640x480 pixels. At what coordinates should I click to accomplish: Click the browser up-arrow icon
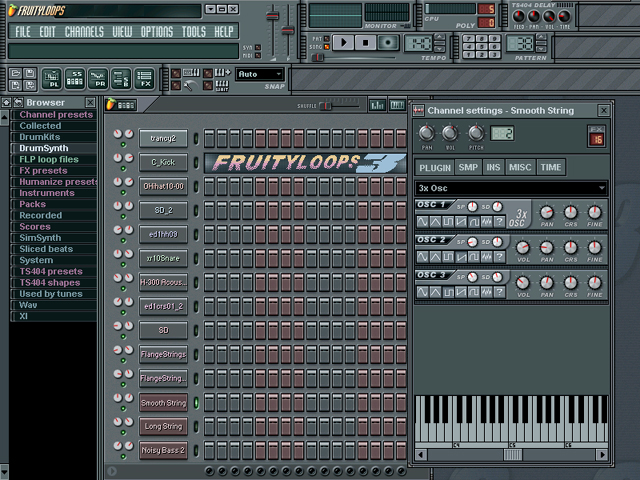(6, 102)
